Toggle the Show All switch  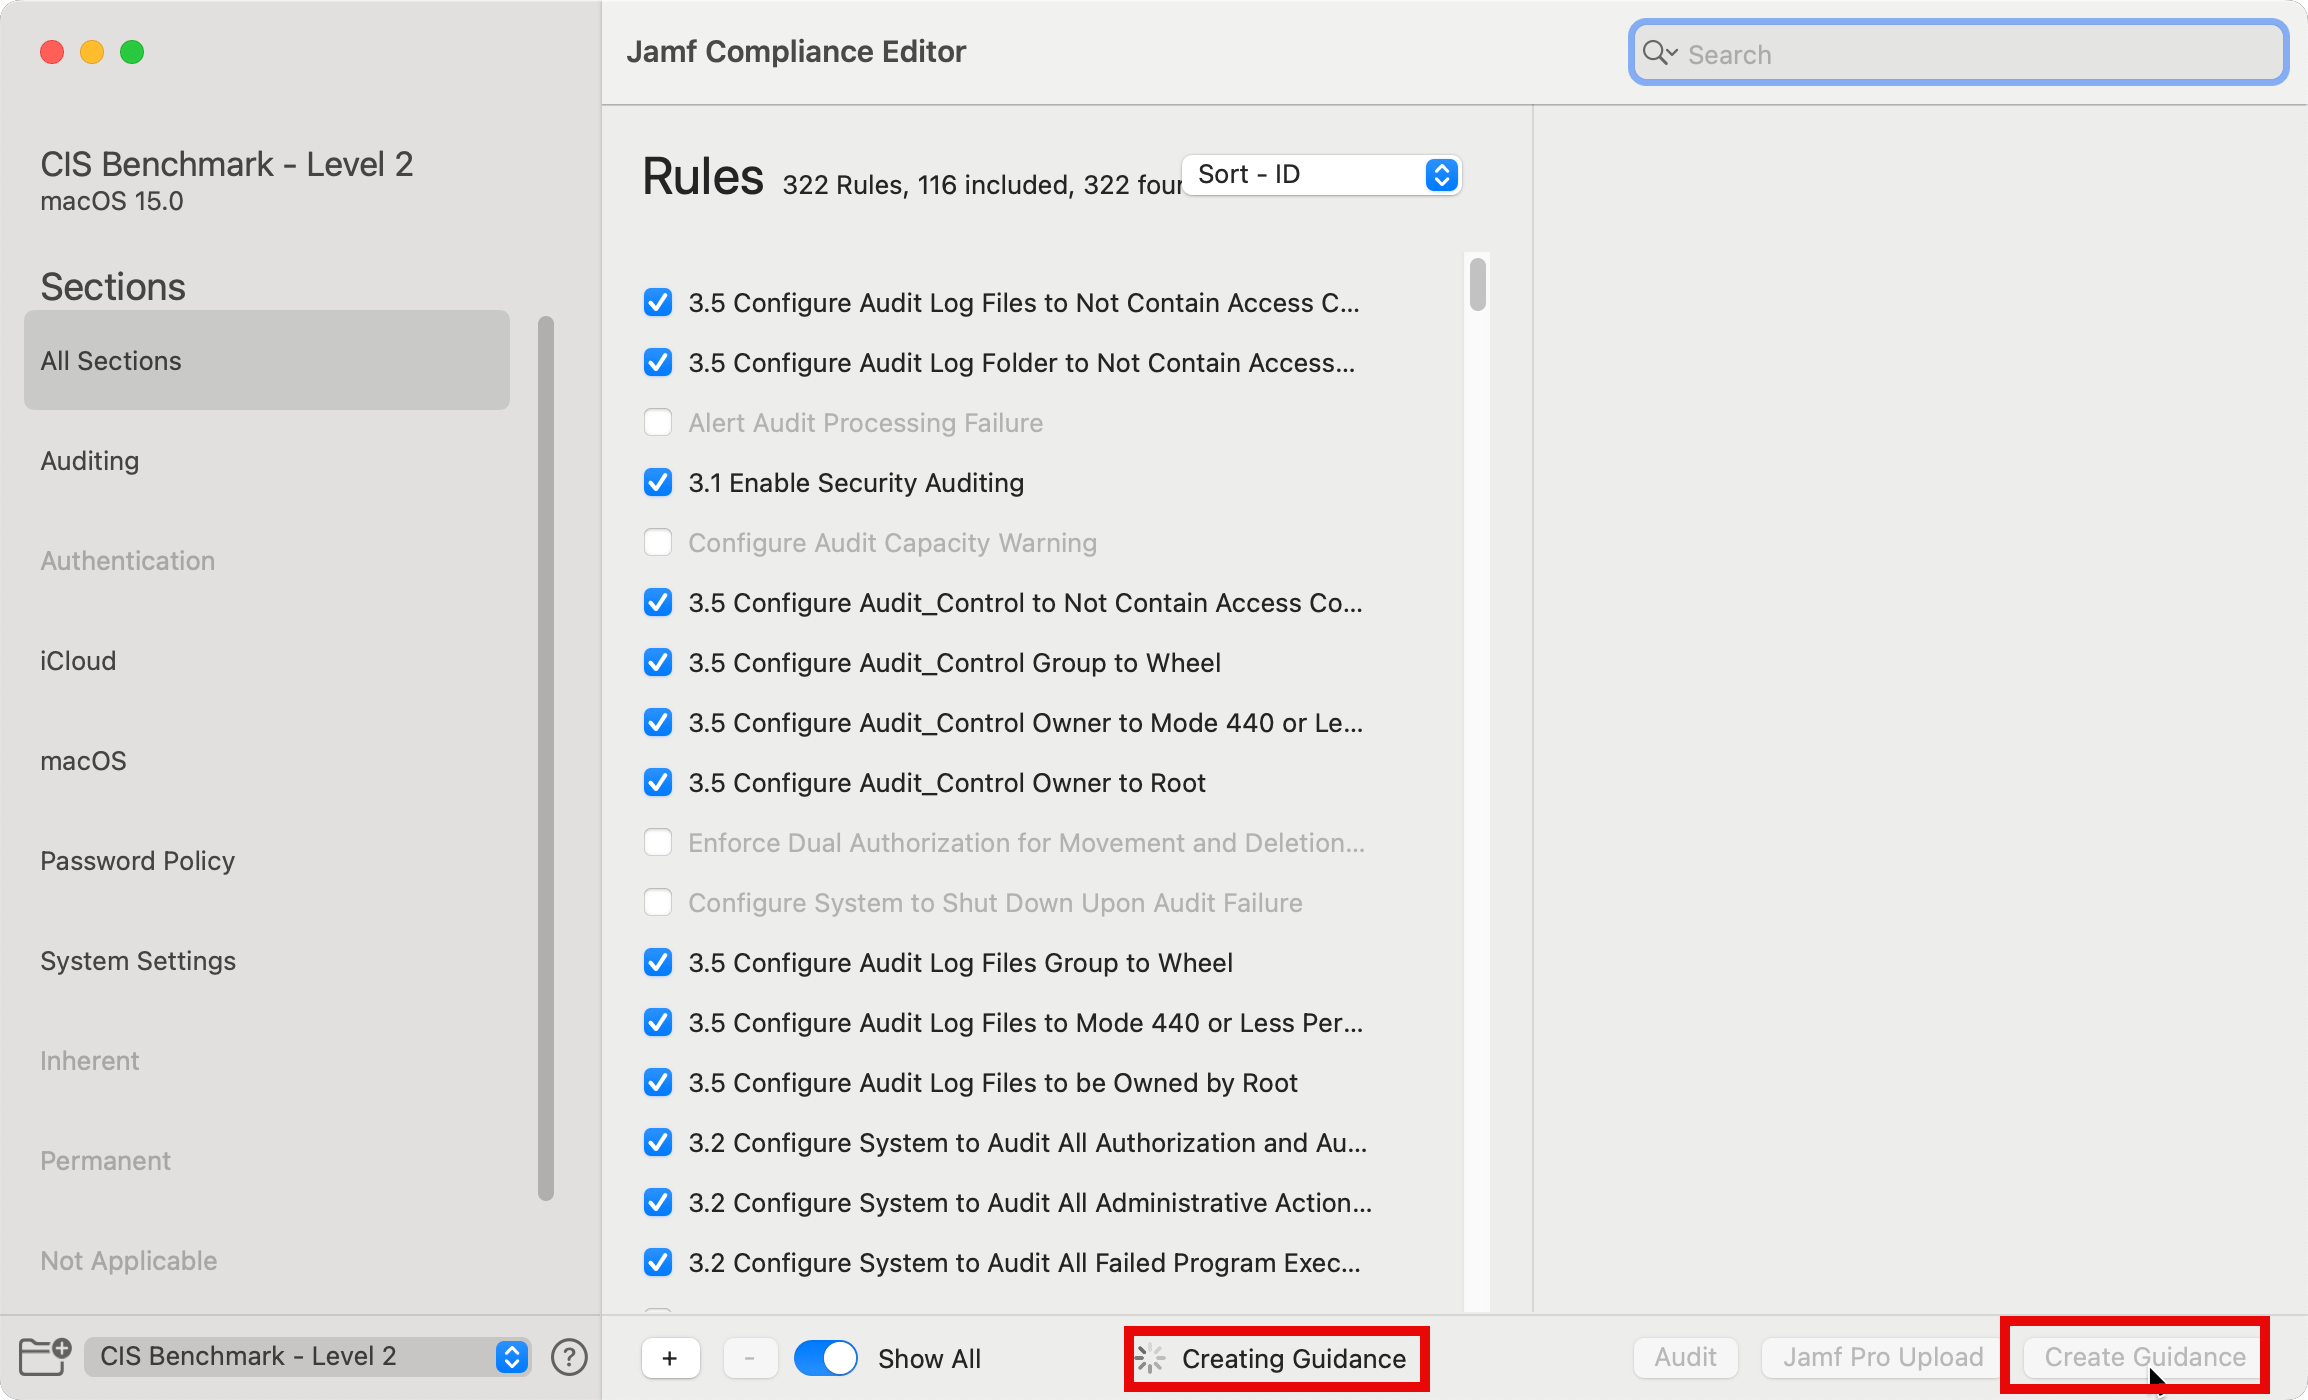825,1358
